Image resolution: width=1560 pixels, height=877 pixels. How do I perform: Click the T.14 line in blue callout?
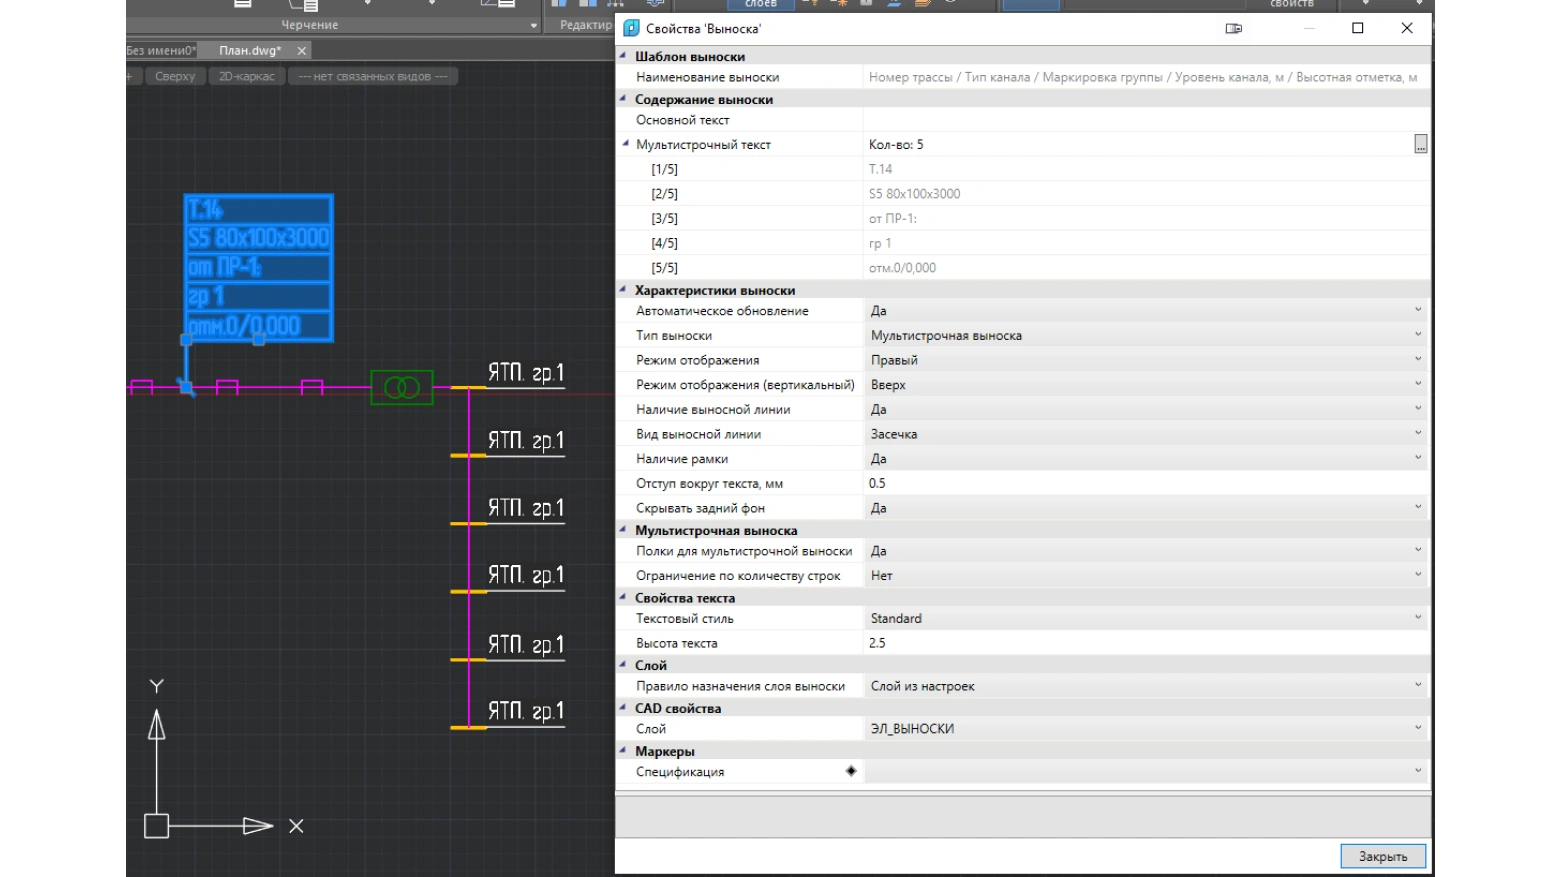point(258,209)
